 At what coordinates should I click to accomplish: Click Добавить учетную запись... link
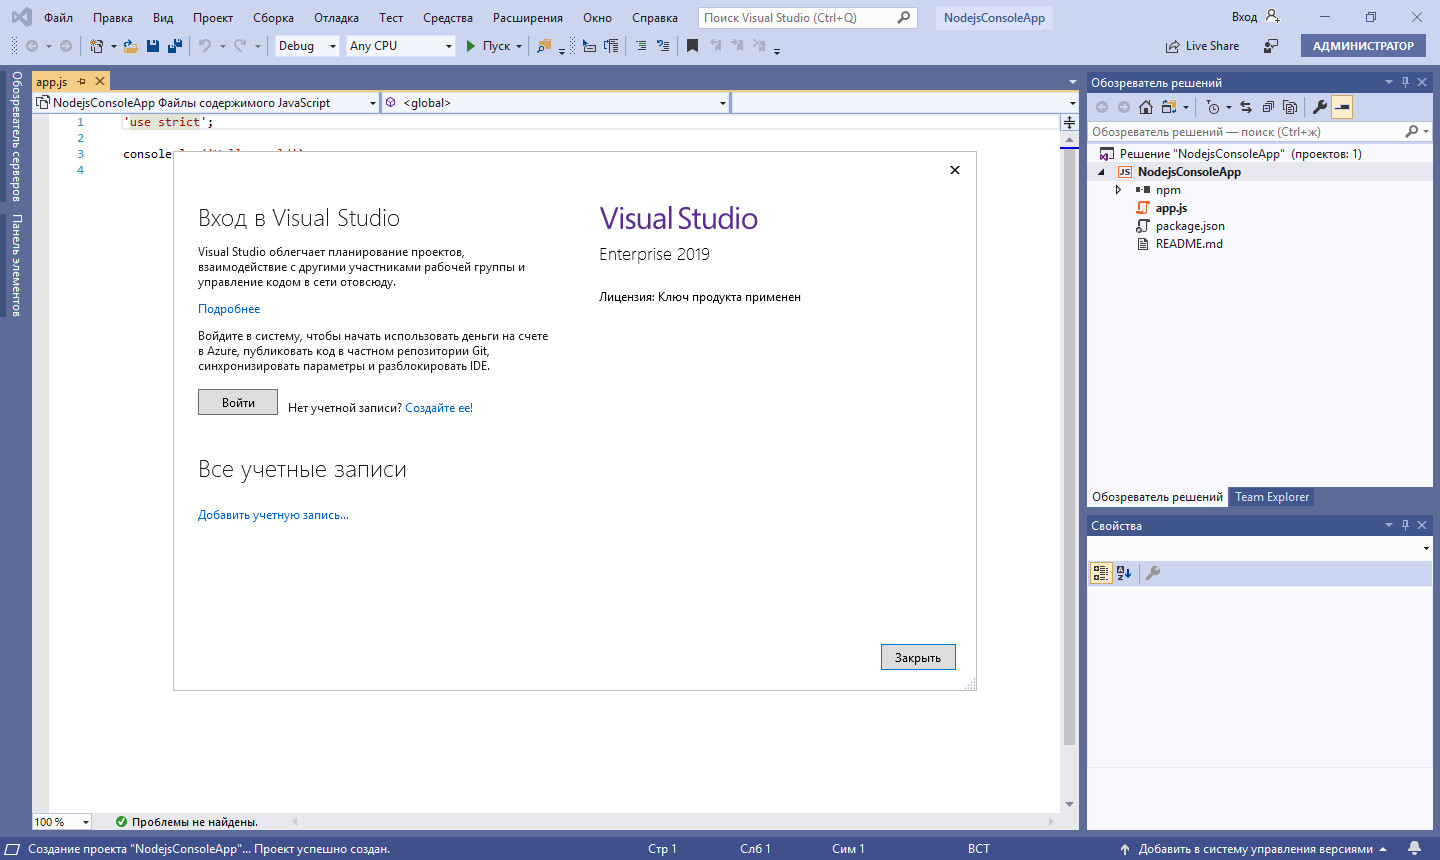tap(273, 515)
